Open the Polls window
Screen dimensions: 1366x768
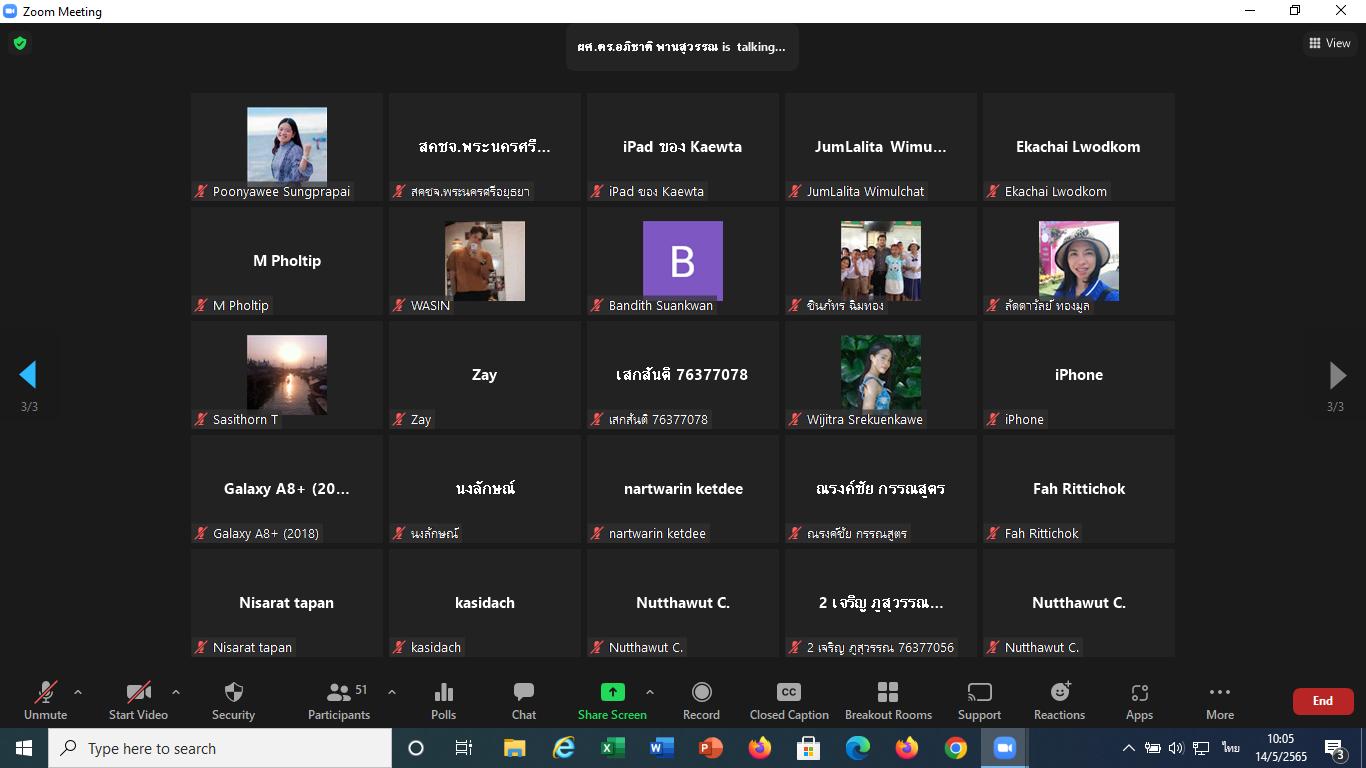(443, 700)
